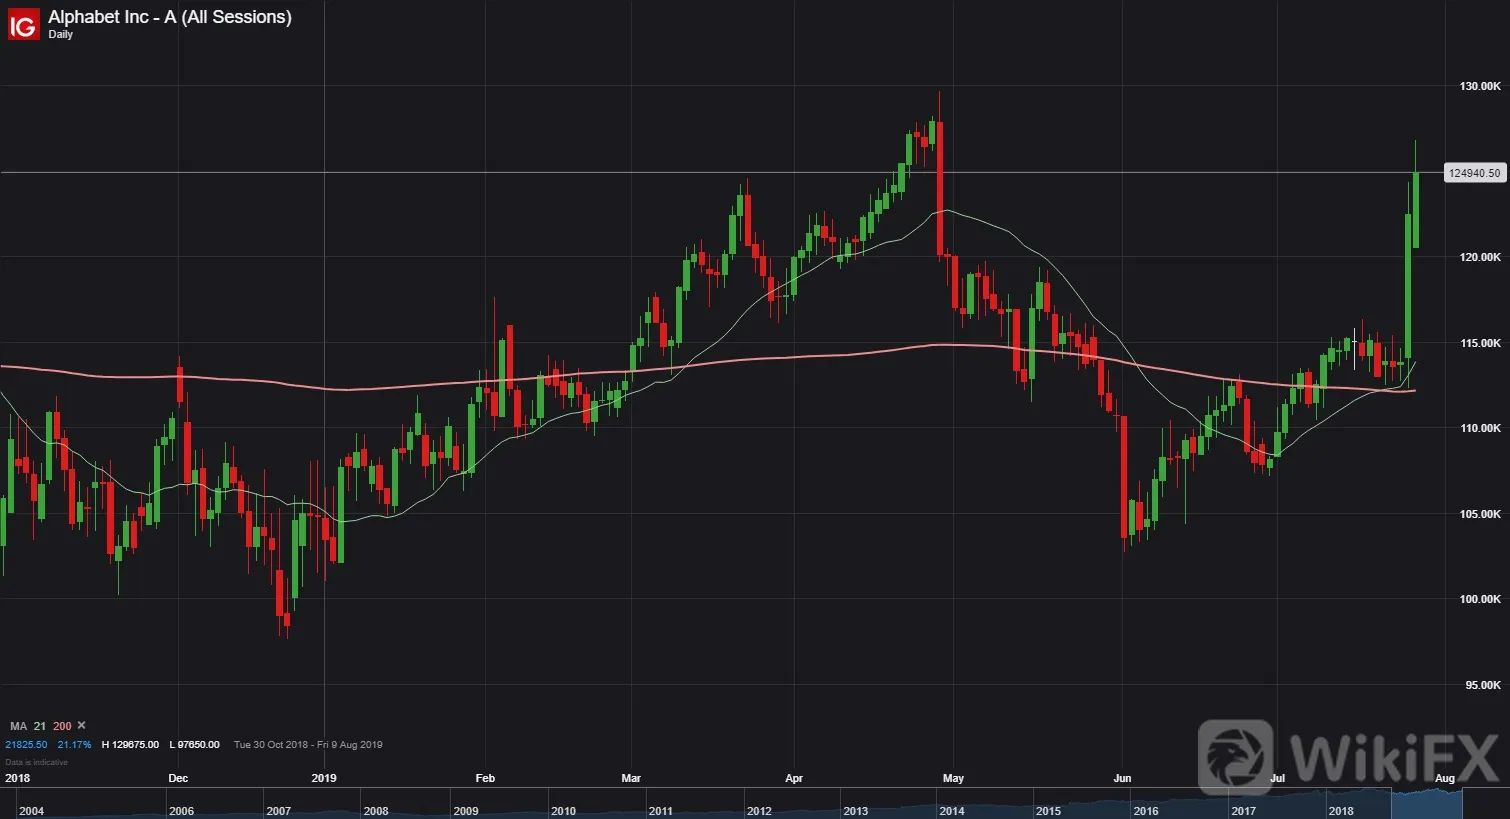Click the Apr label on time axis
The image size is (1510, 819).
click(794, 778)
